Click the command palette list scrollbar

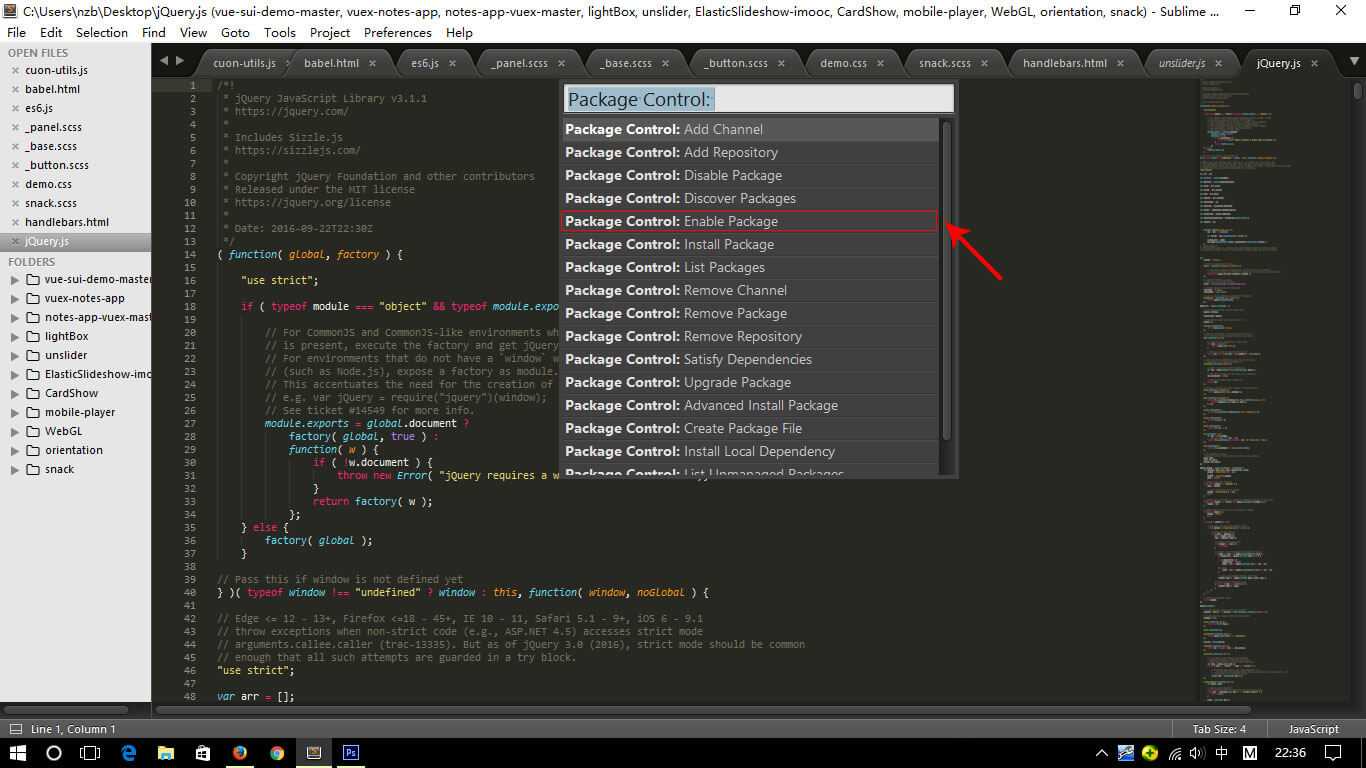[946, 280]
